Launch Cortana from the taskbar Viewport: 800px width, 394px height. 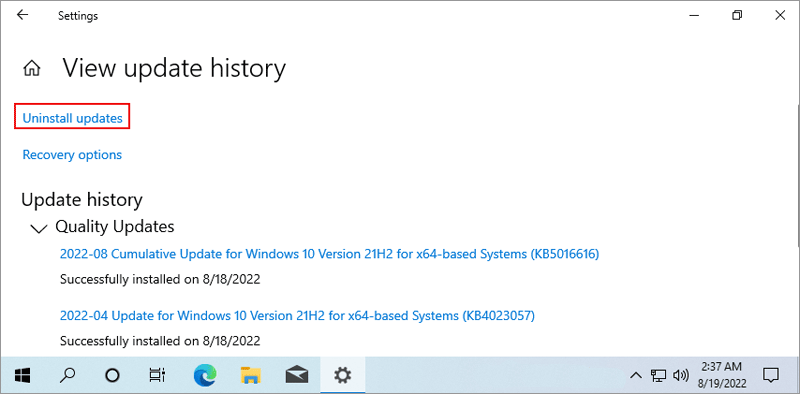point(112,376)
